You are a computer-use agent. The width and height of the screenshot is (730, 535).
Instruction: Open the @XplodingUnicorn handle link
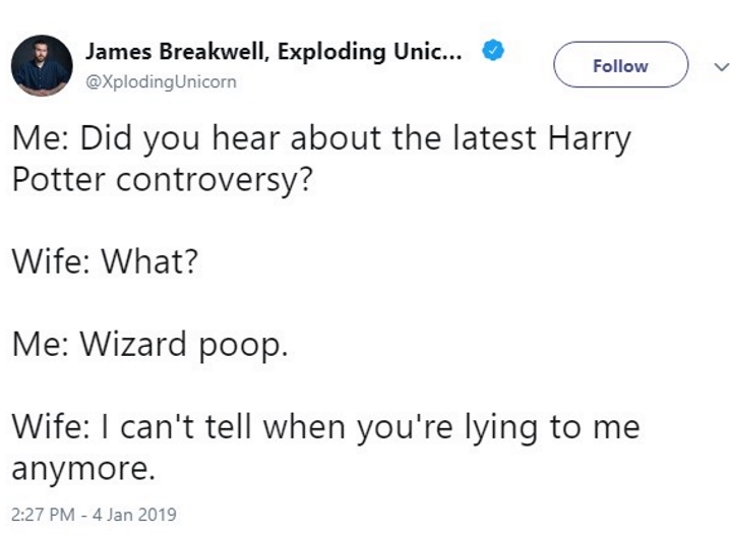[x=161, y=82]
